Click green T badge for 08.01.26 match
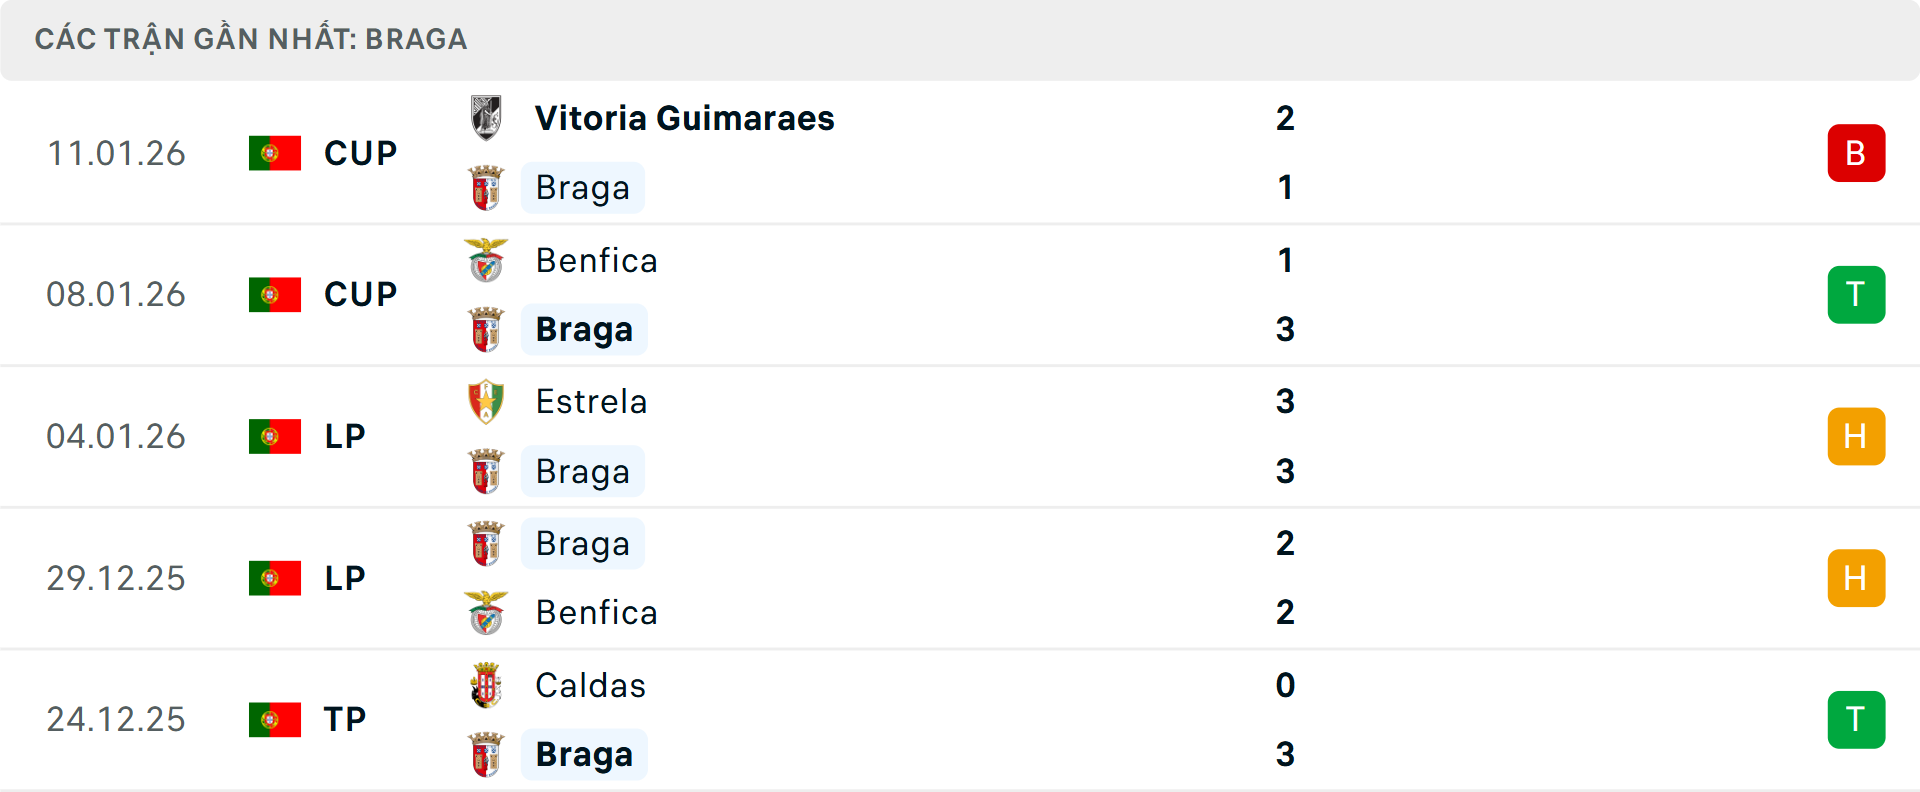1920x792 pixels. click(1856, 295)
